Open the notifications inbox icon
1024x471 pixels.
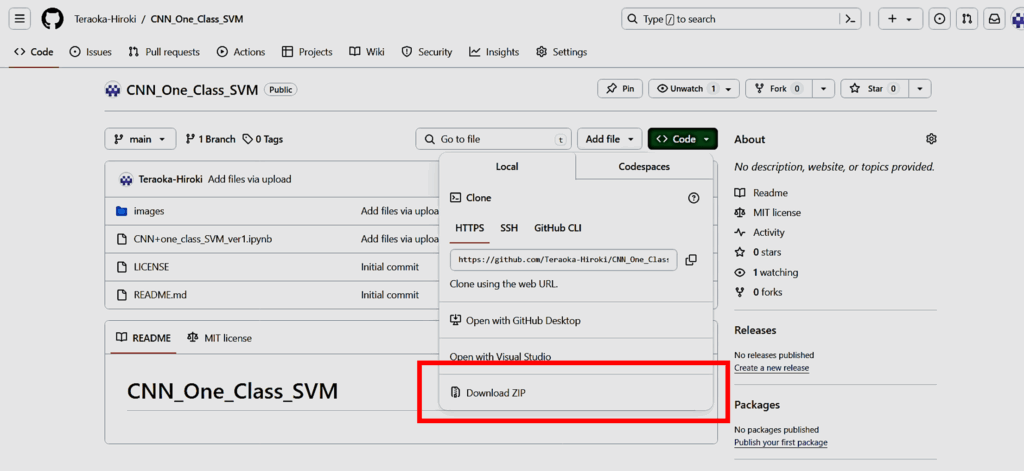994,19
